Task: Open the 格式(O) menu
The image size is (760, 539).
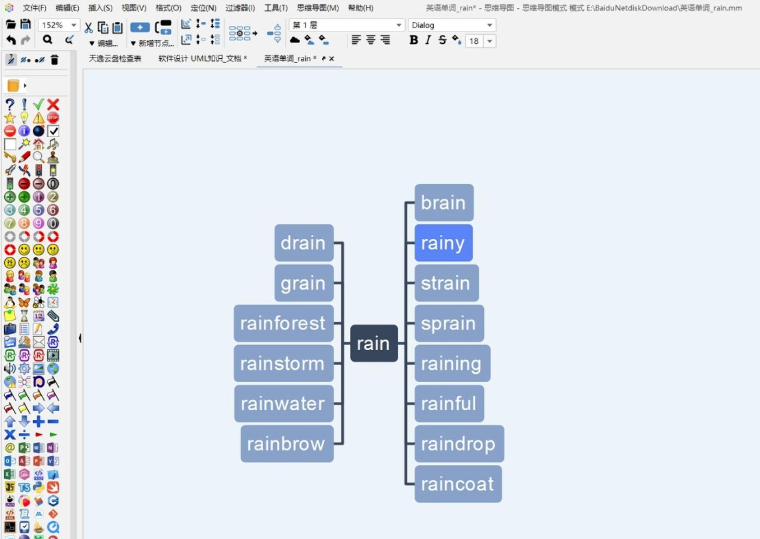Action: pyautogui.click(x=168, y=8)
